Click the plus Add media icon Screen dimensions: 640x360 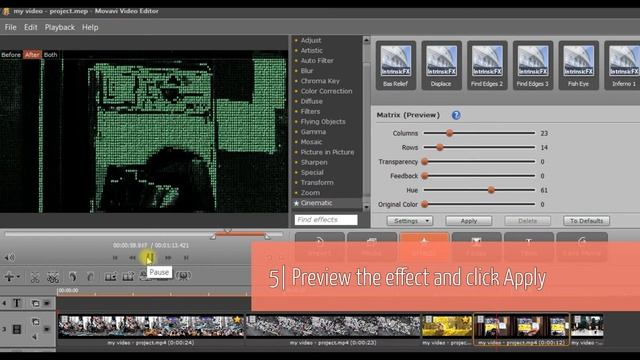pos(9,277)
